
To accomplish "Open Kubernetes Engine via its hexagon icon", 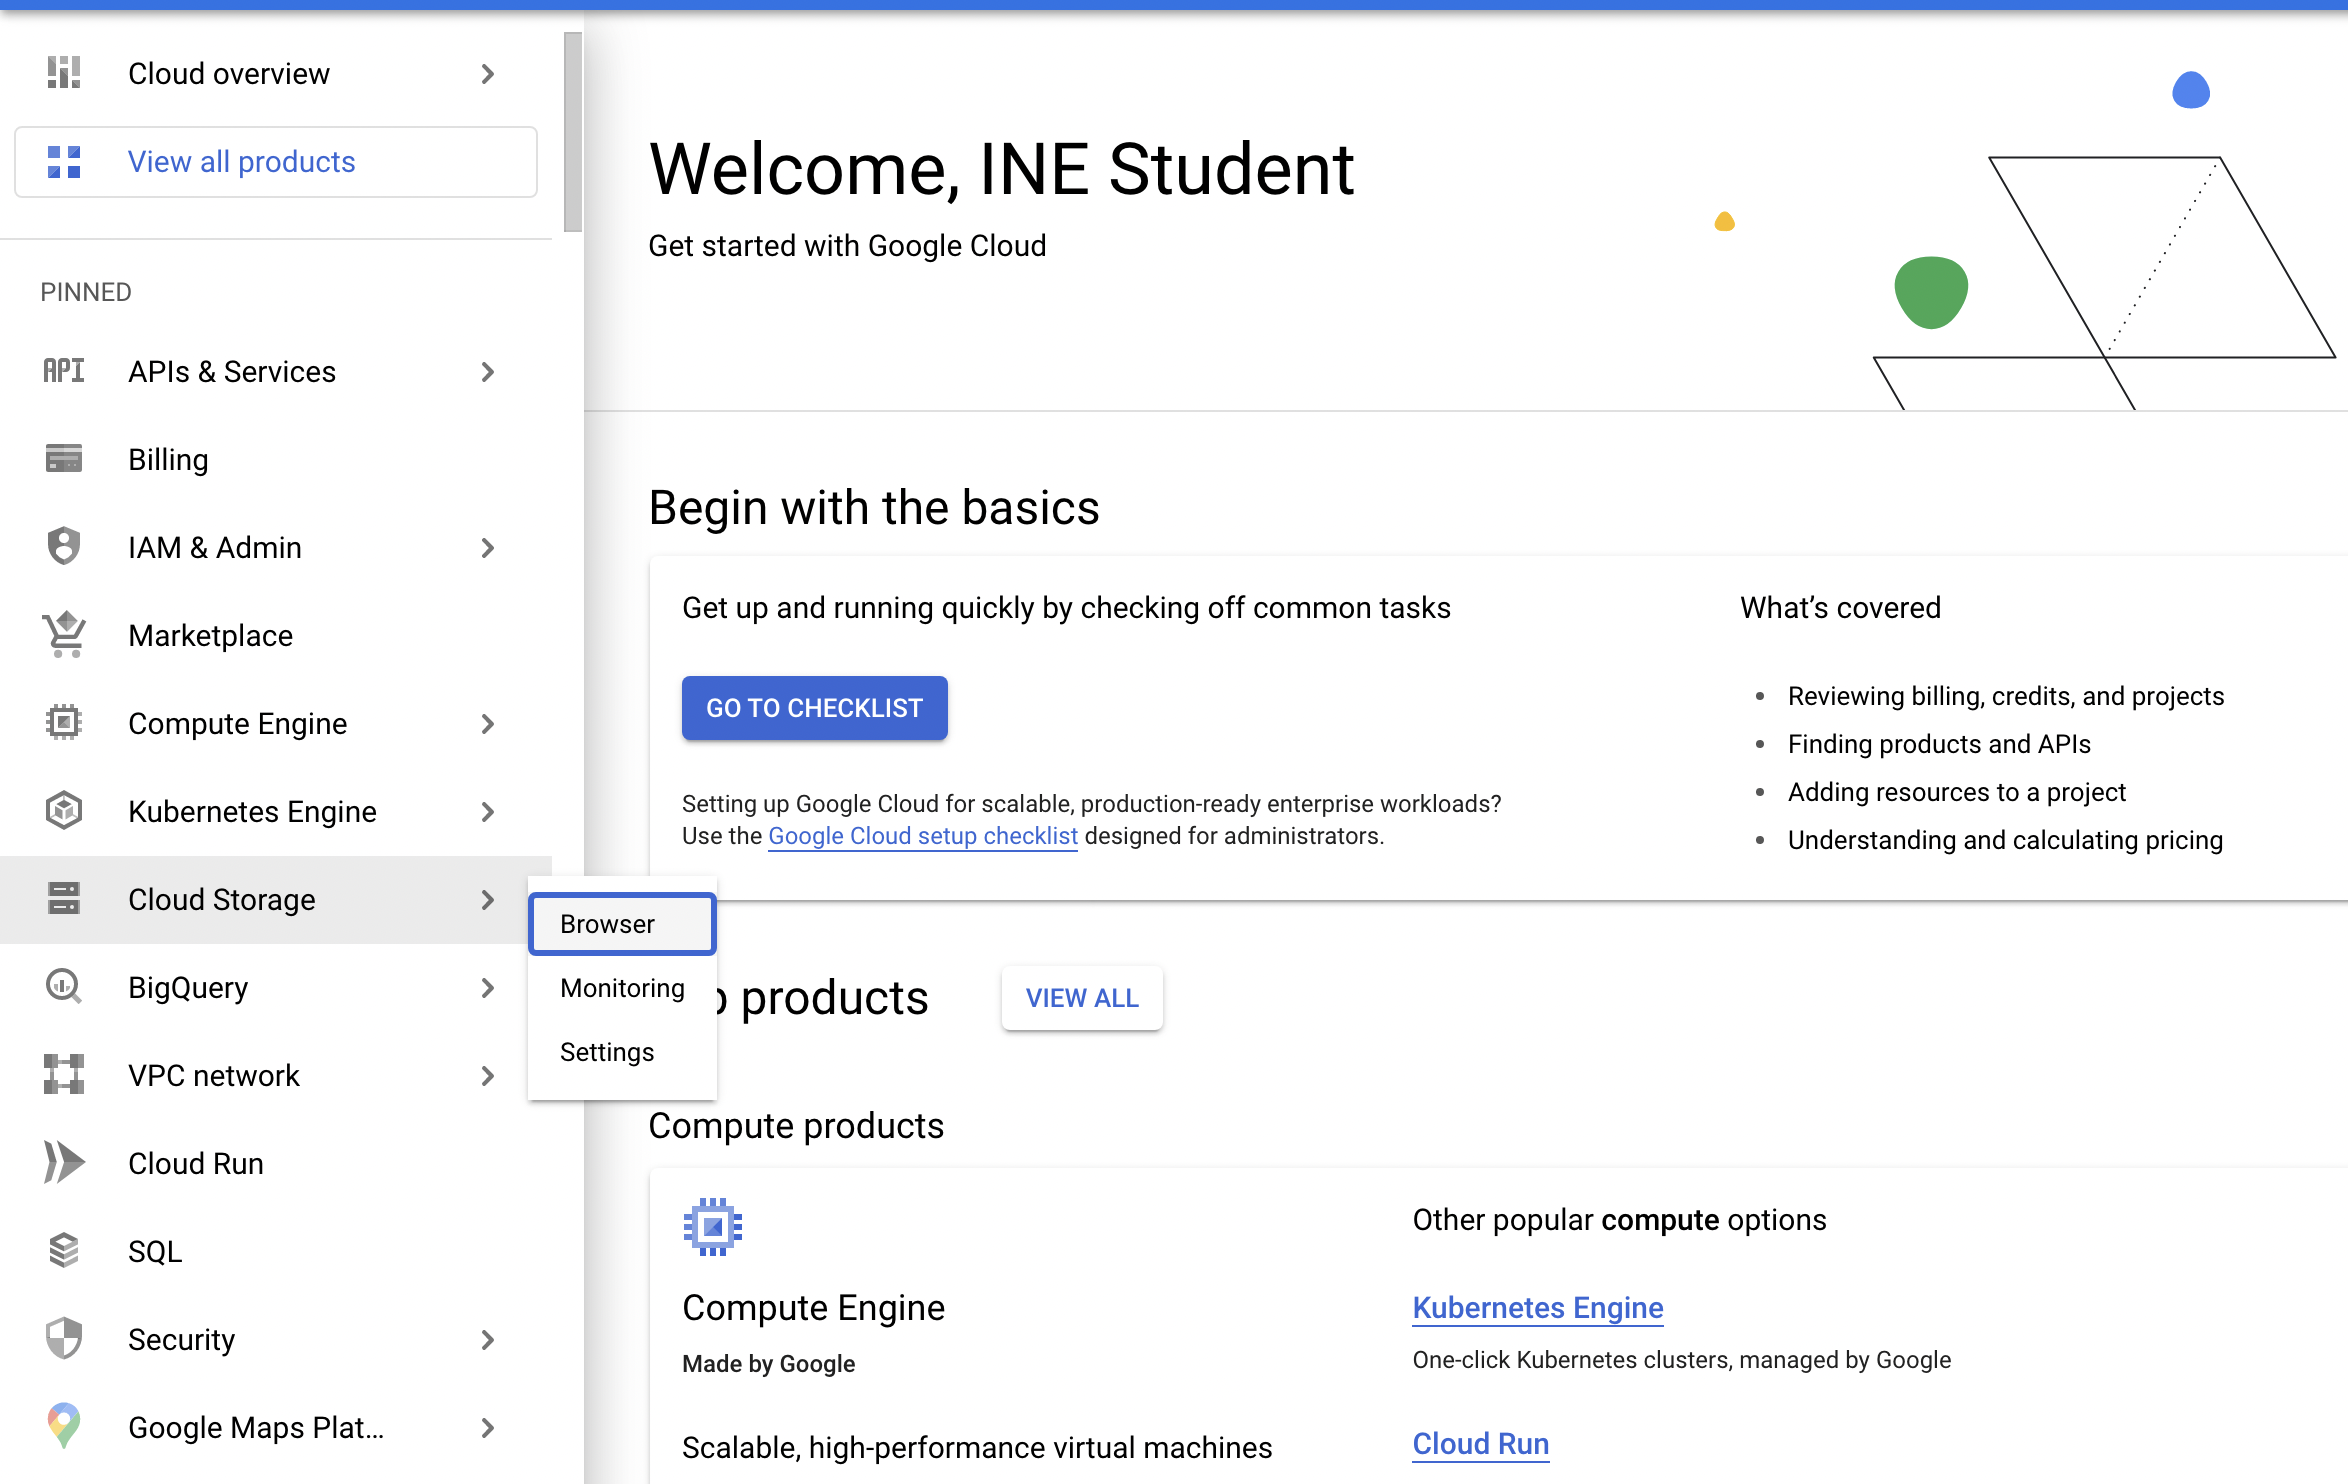I will click(62, 811).
